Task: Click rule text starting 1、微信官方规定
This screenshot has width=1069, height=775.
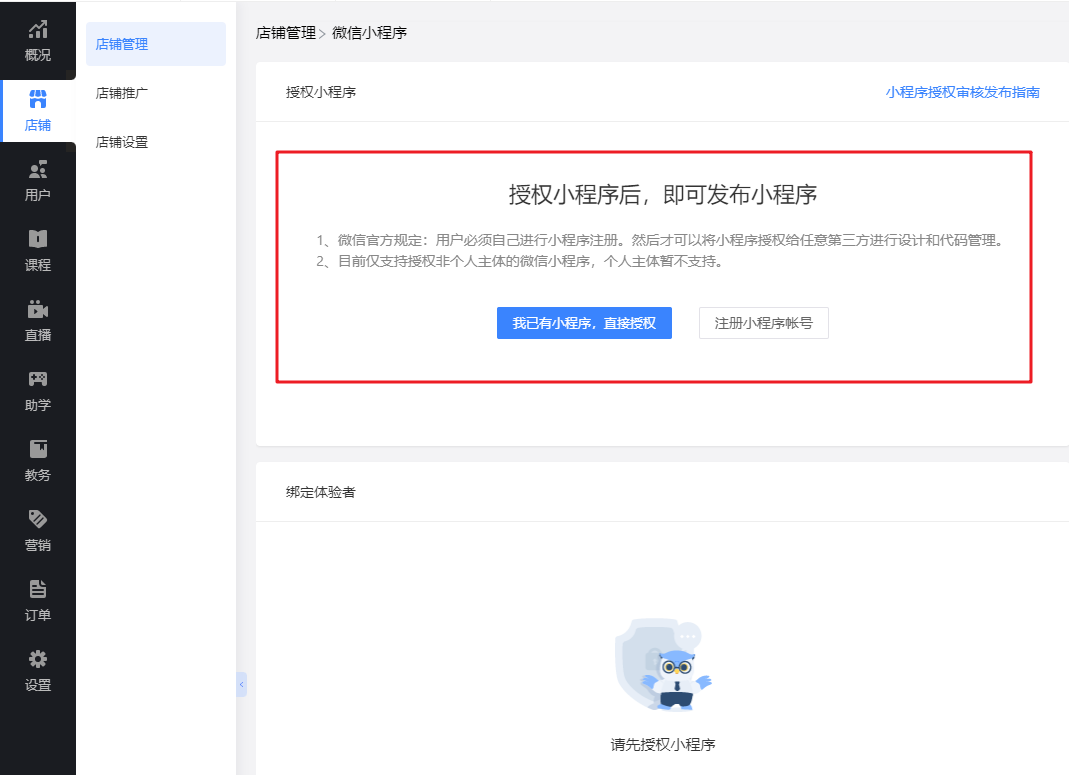Action: click(659, 240)
